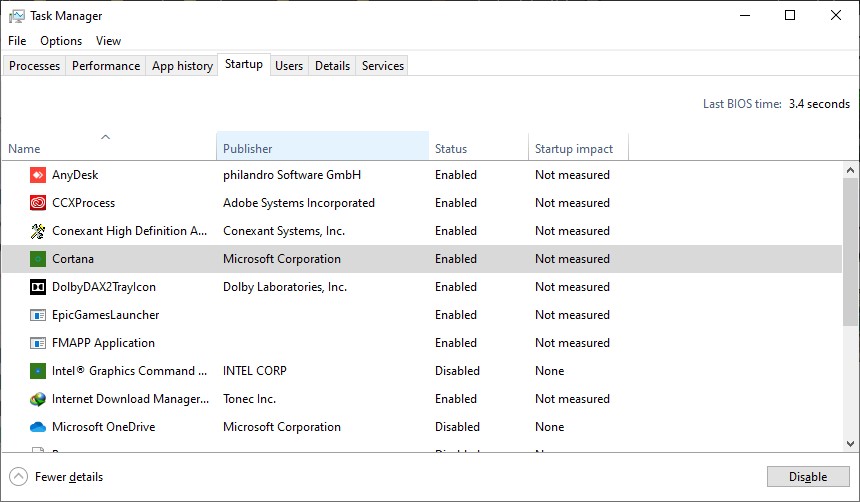Click the FMAPP Application icon
The height and width of the screenshot is (502, 860).
38,343
